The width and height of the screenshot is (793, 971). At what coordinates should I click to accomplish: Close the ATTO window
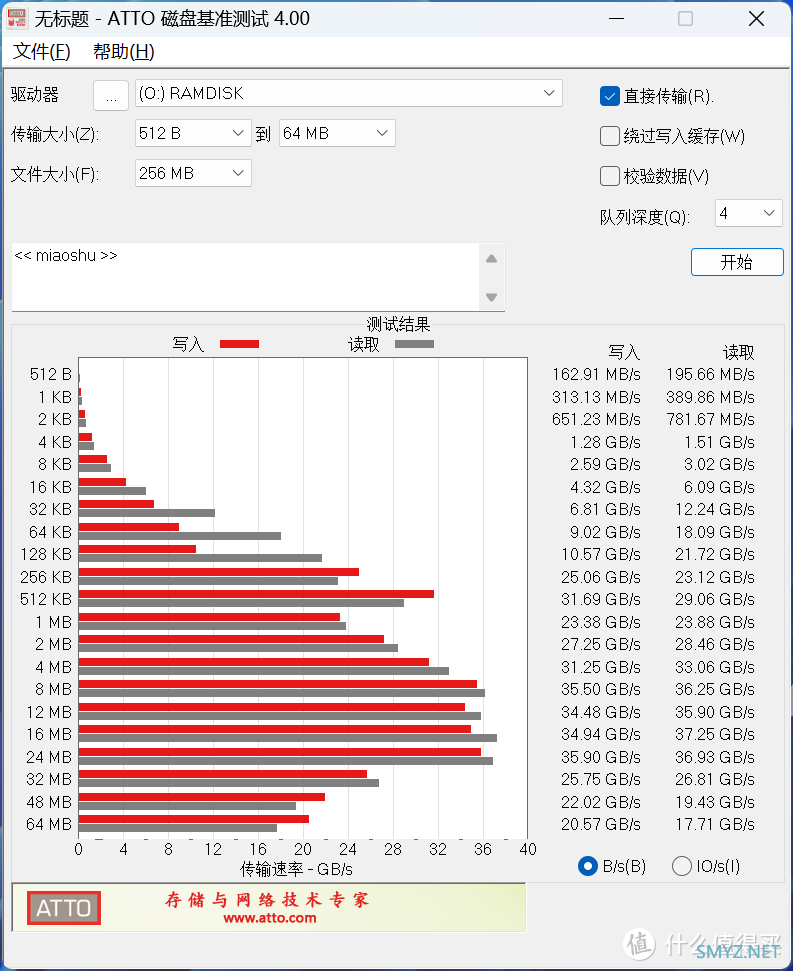tap(756, 19)
